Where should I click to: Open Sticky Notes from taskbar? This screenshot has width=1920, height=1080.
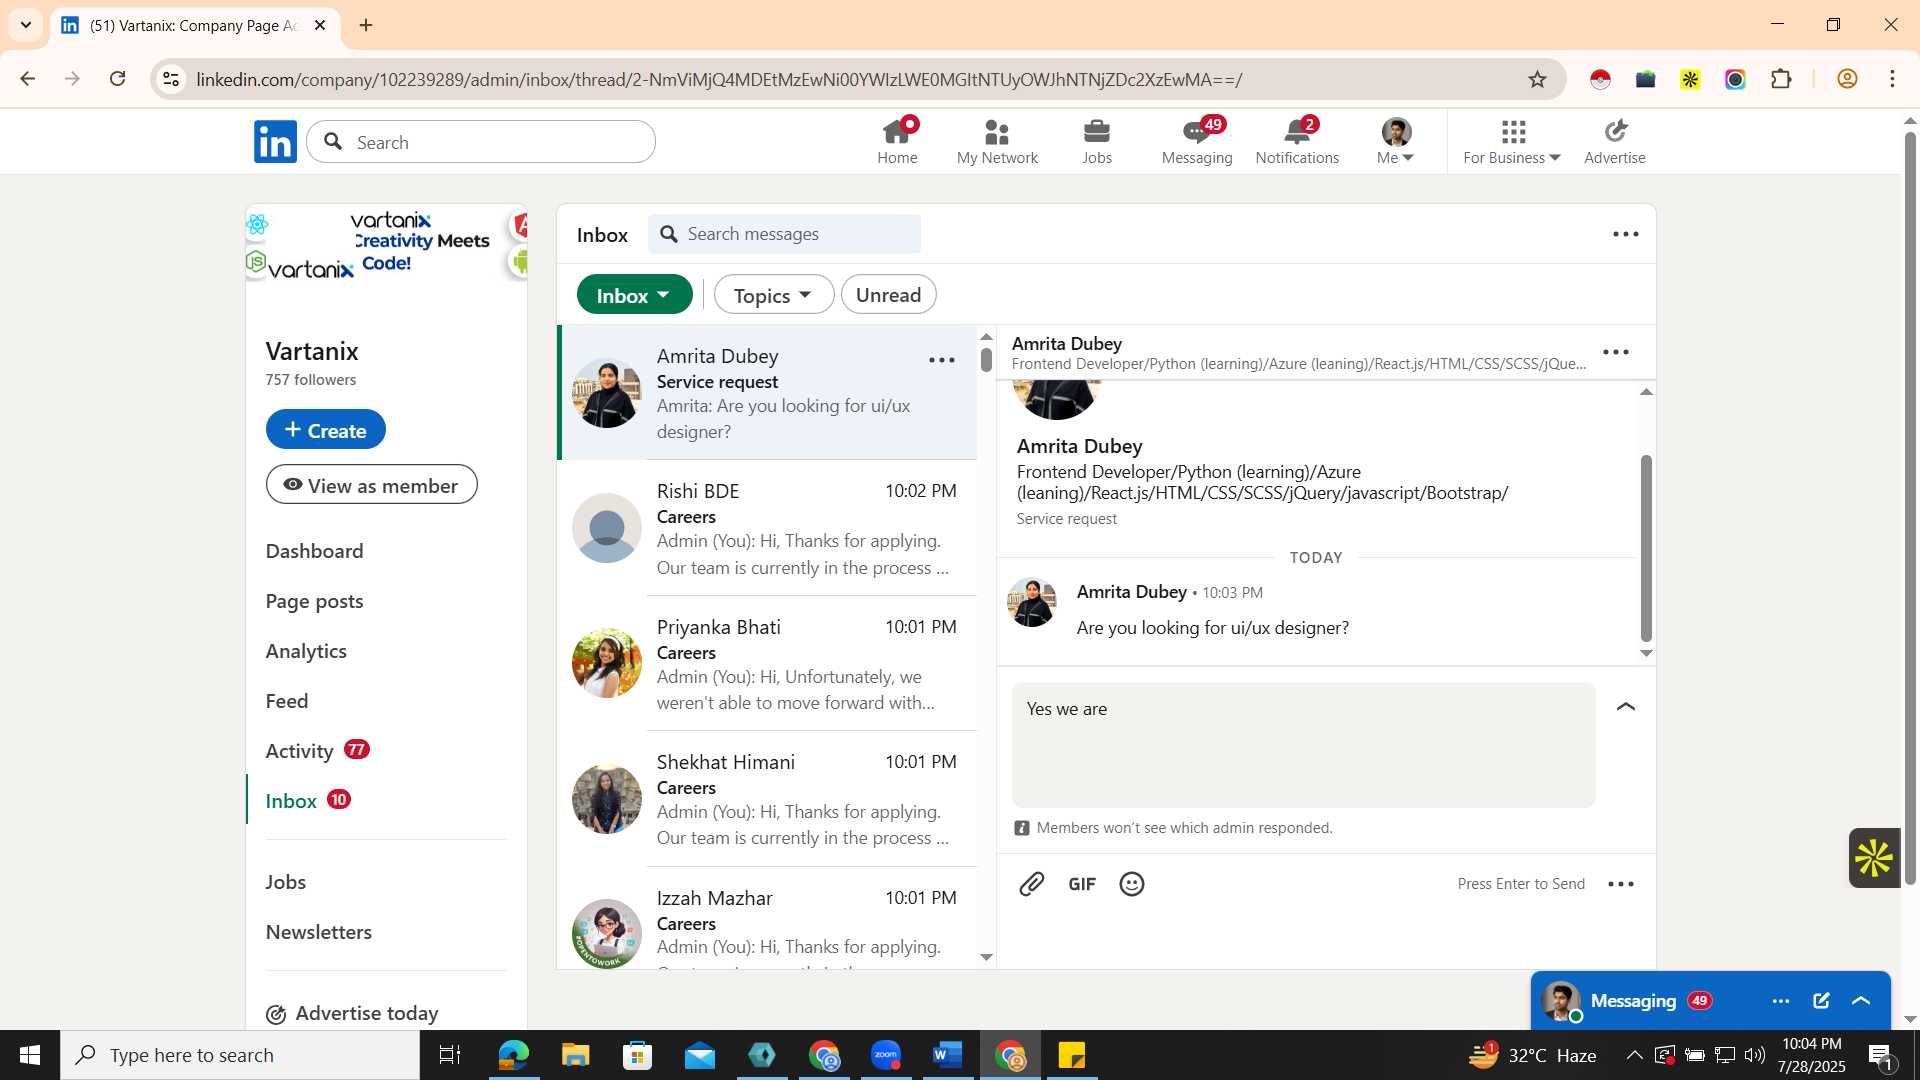pos(1071,1055)
